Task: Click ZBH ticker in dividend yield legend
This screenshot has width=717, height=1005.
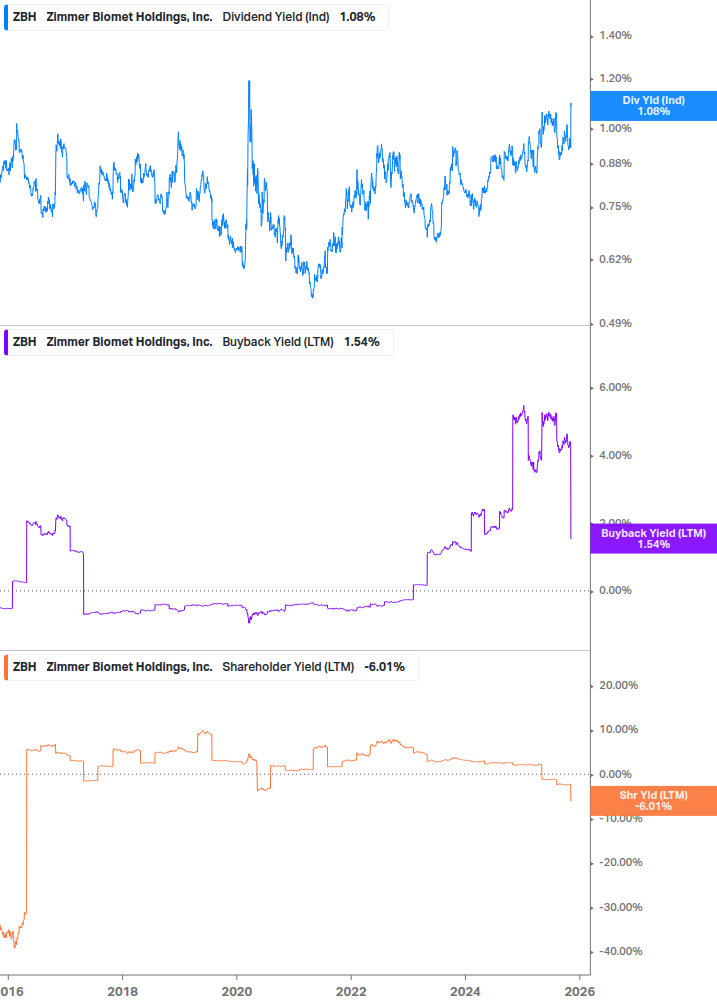Action: click(24, 17)
